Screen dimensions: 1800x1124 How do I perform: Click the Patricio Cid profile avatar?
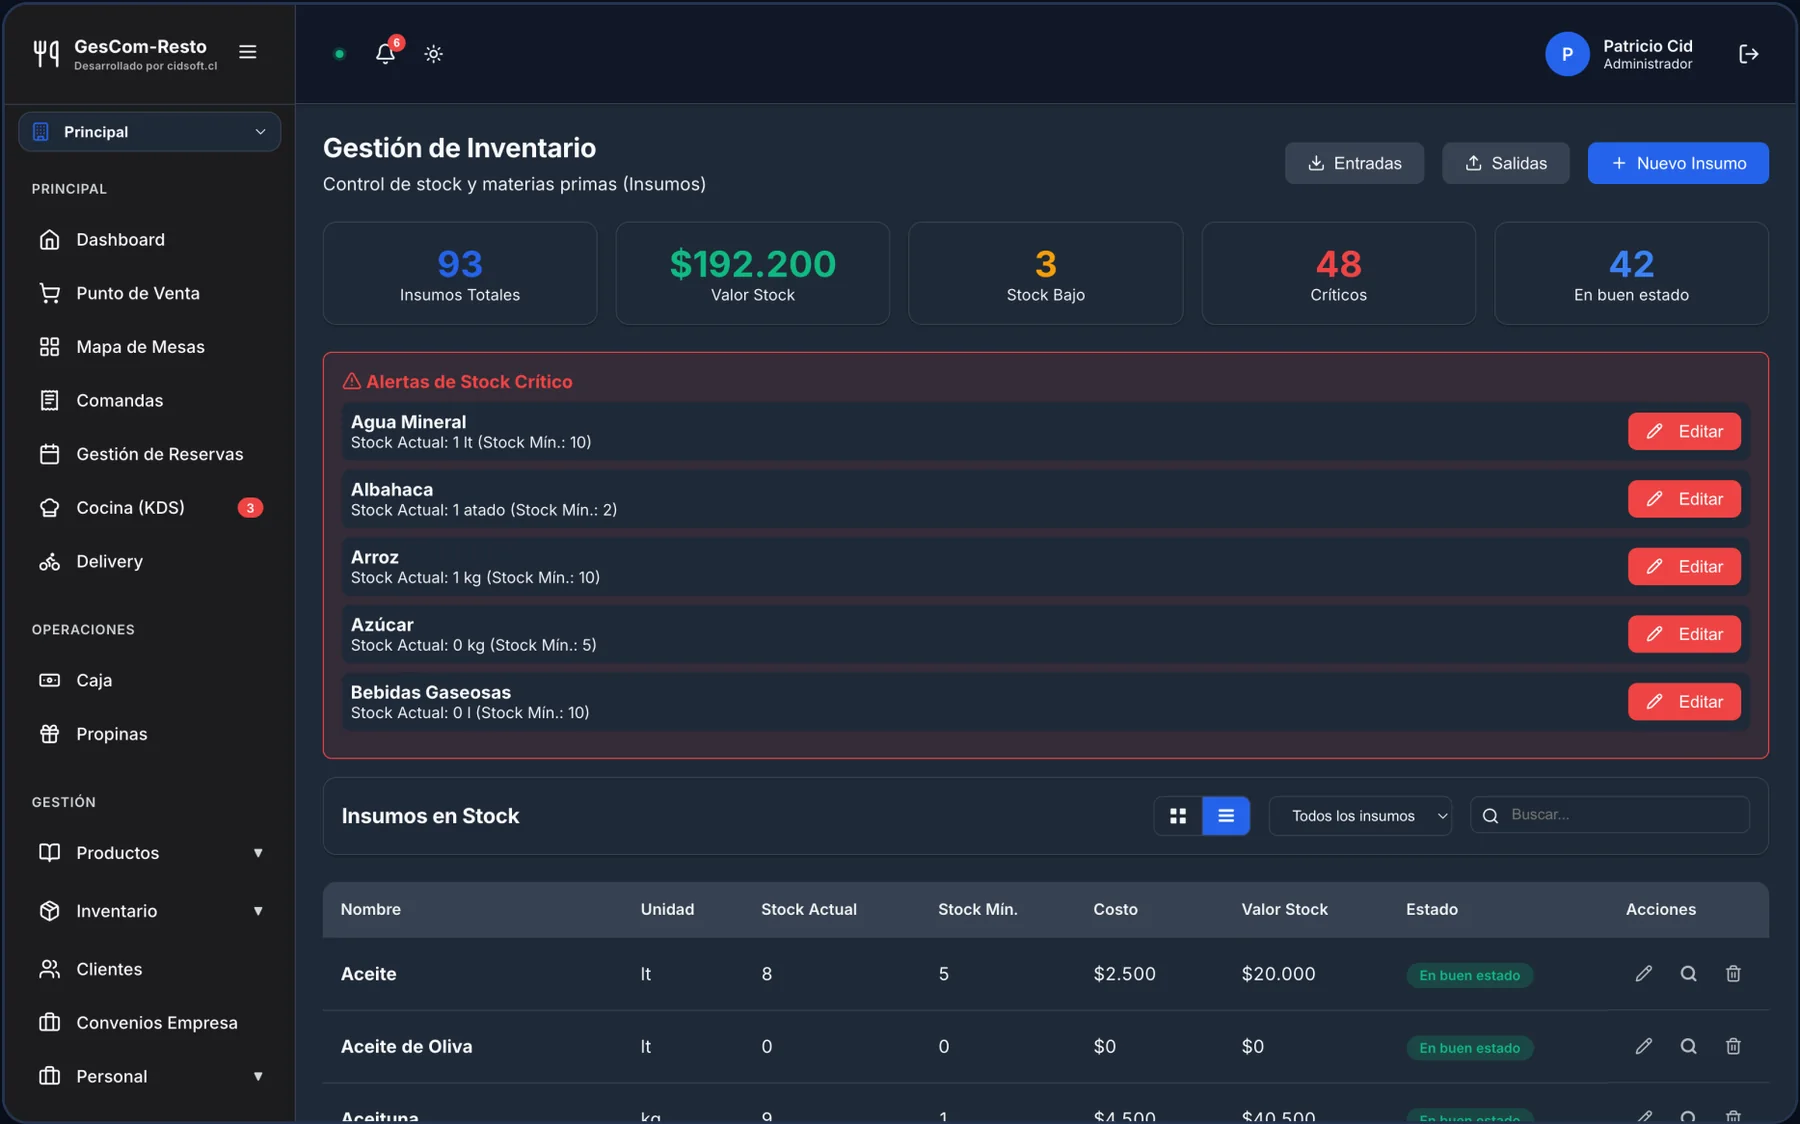[x=1567, y=54]
